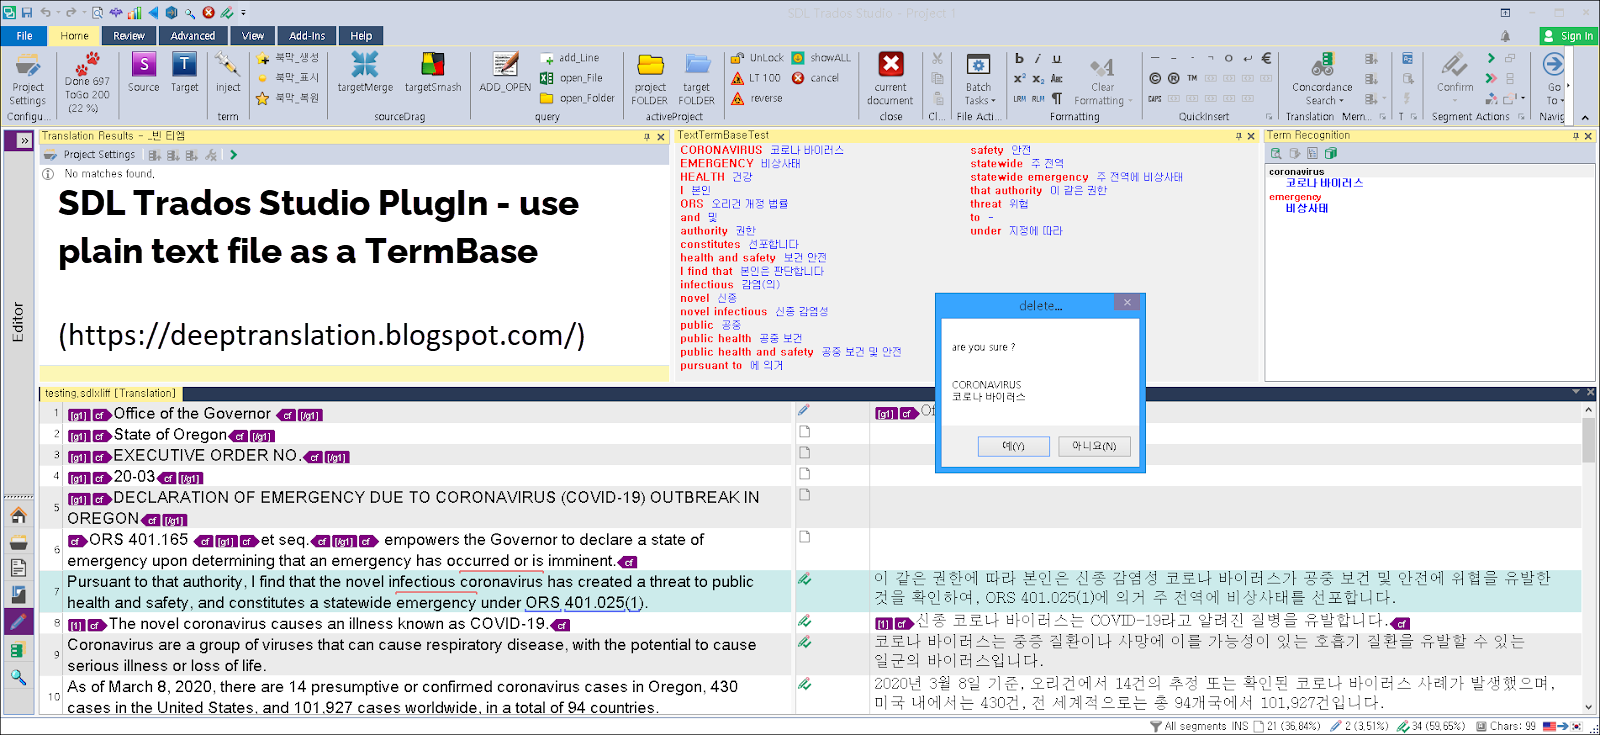Click the coronavirus entry in Term Recognition

(1297, 172)
